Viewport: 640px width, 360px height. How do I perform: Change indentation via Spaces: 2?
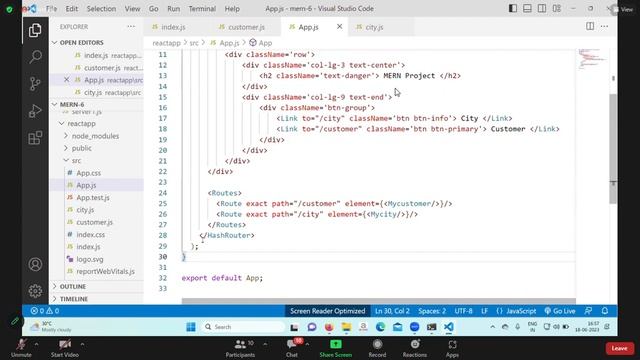pos(432,311)
